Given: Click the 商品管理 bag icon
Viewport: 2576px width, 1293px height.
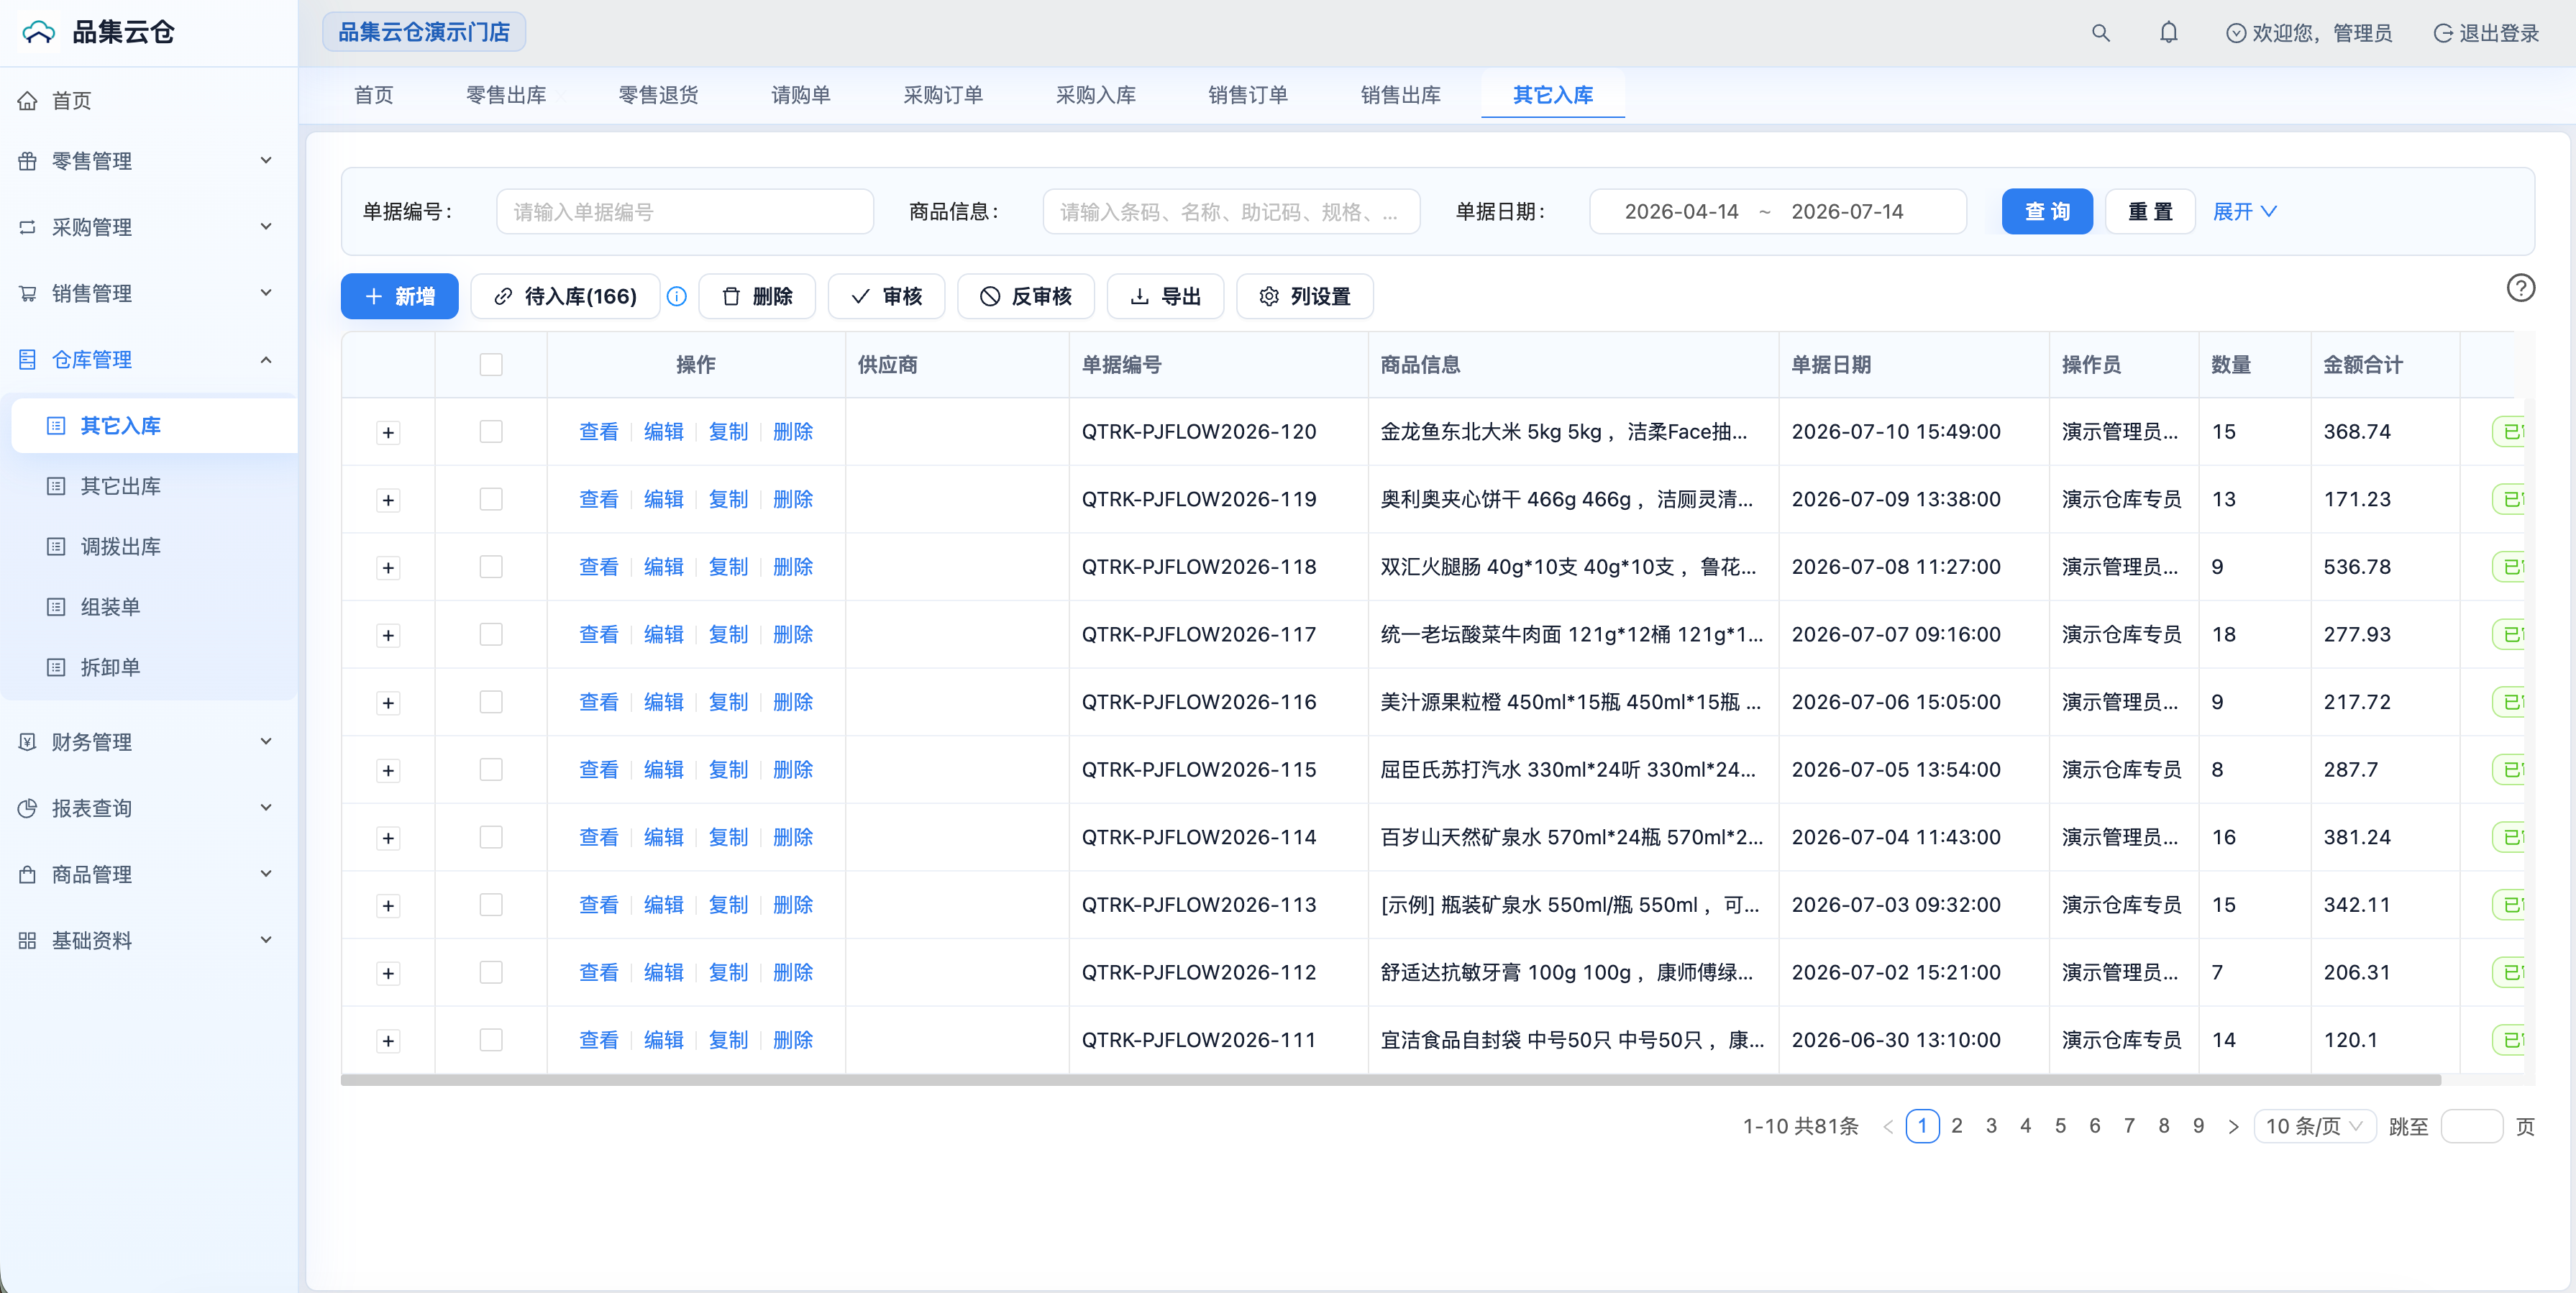Looking at the screenshot, I should point(27,874).
